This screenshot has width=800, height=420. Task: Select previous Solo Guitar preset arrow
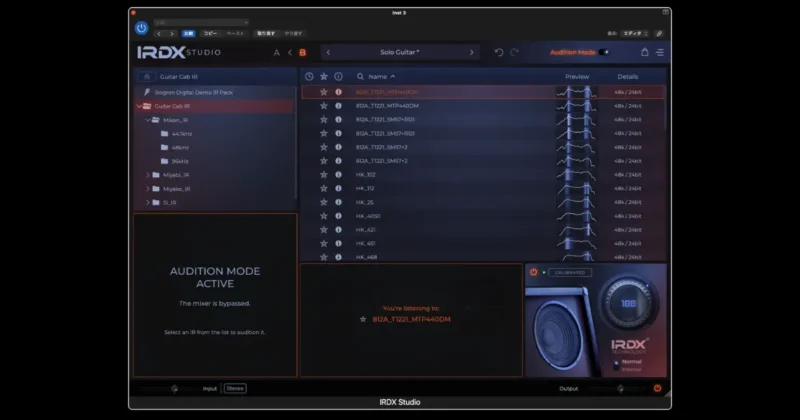[x=328, y=52]
